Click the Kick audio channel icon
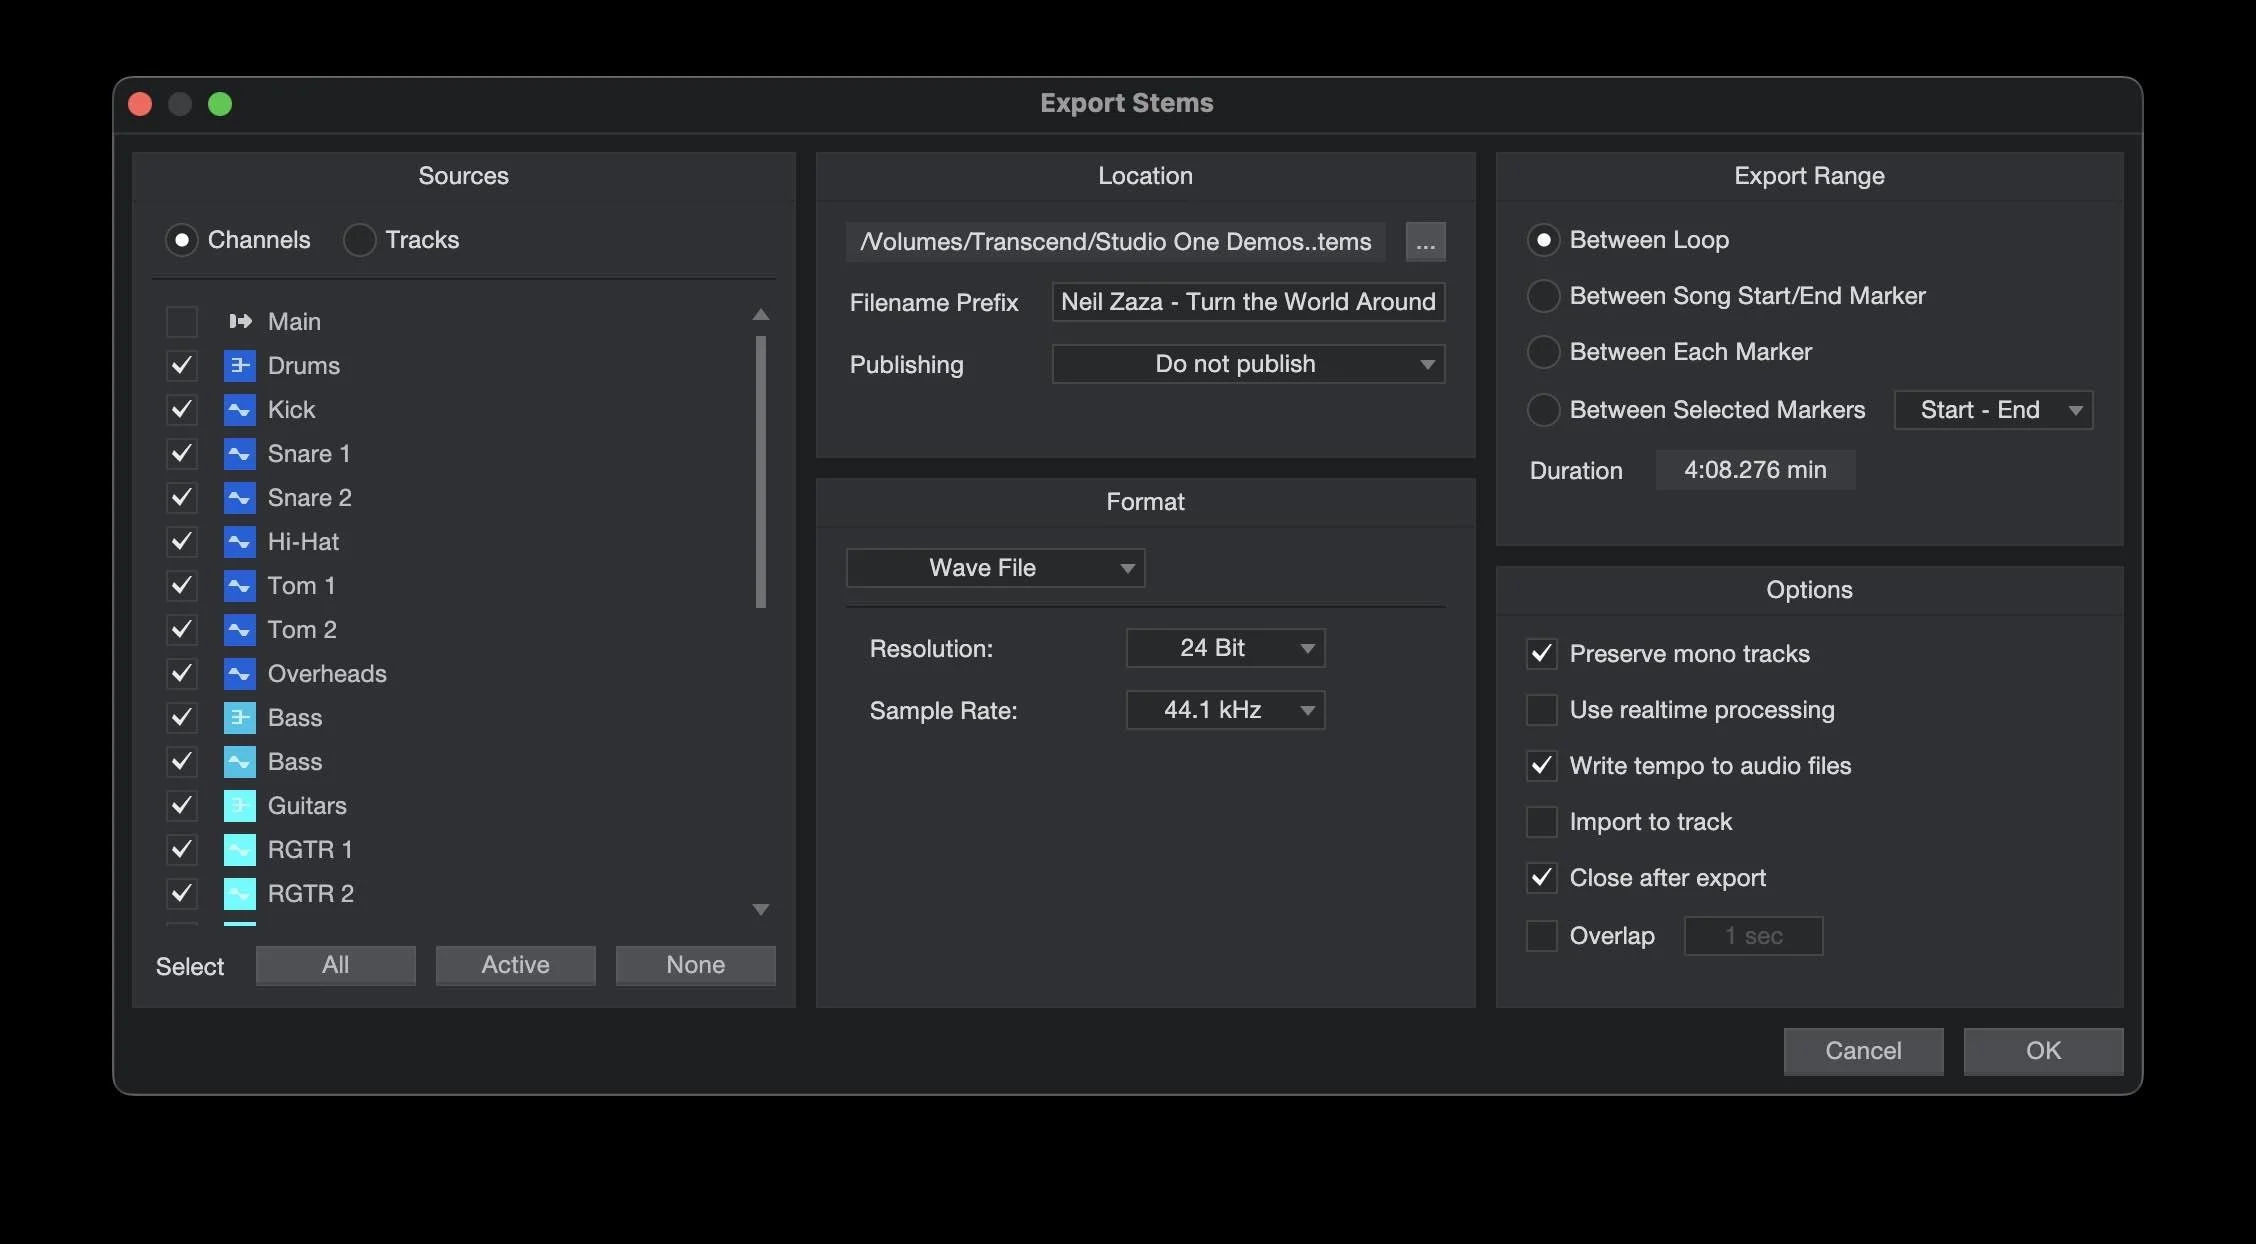2256x1244 pixels. point(240,409)
